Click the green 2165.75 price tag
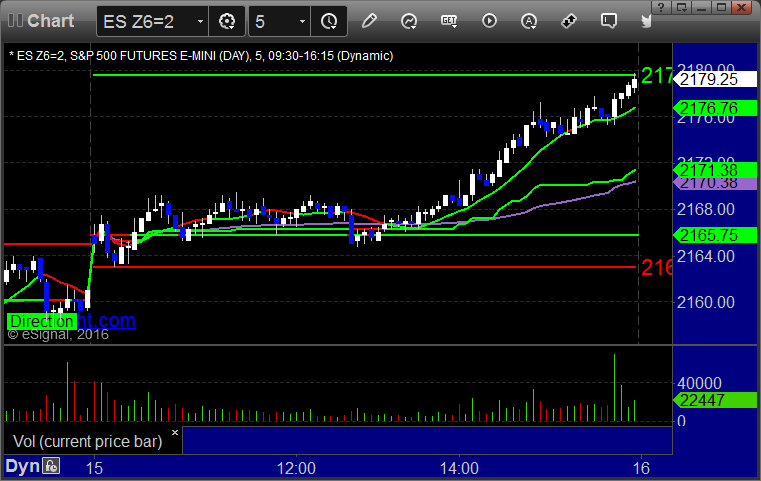This screenshot has height=481, width=761. click(x=715, y=235)
